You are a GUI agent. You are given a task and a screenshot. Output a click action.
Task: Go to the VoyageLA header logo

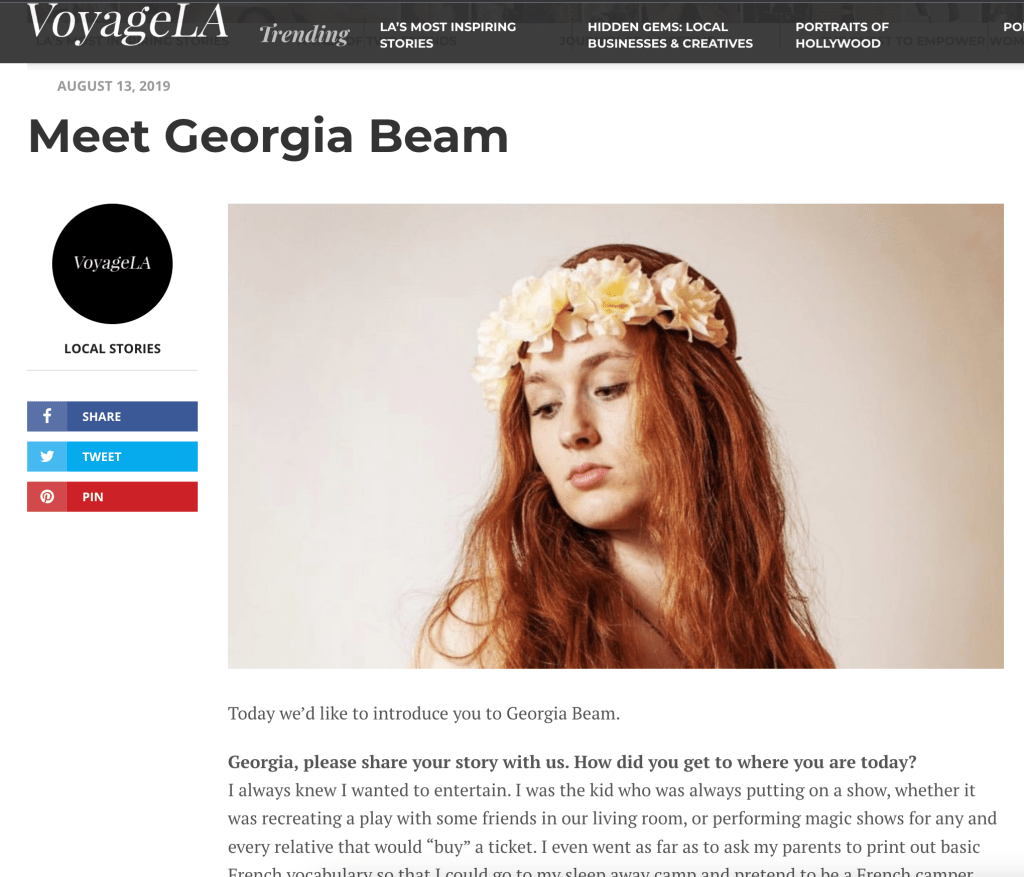tap(127, 24)
